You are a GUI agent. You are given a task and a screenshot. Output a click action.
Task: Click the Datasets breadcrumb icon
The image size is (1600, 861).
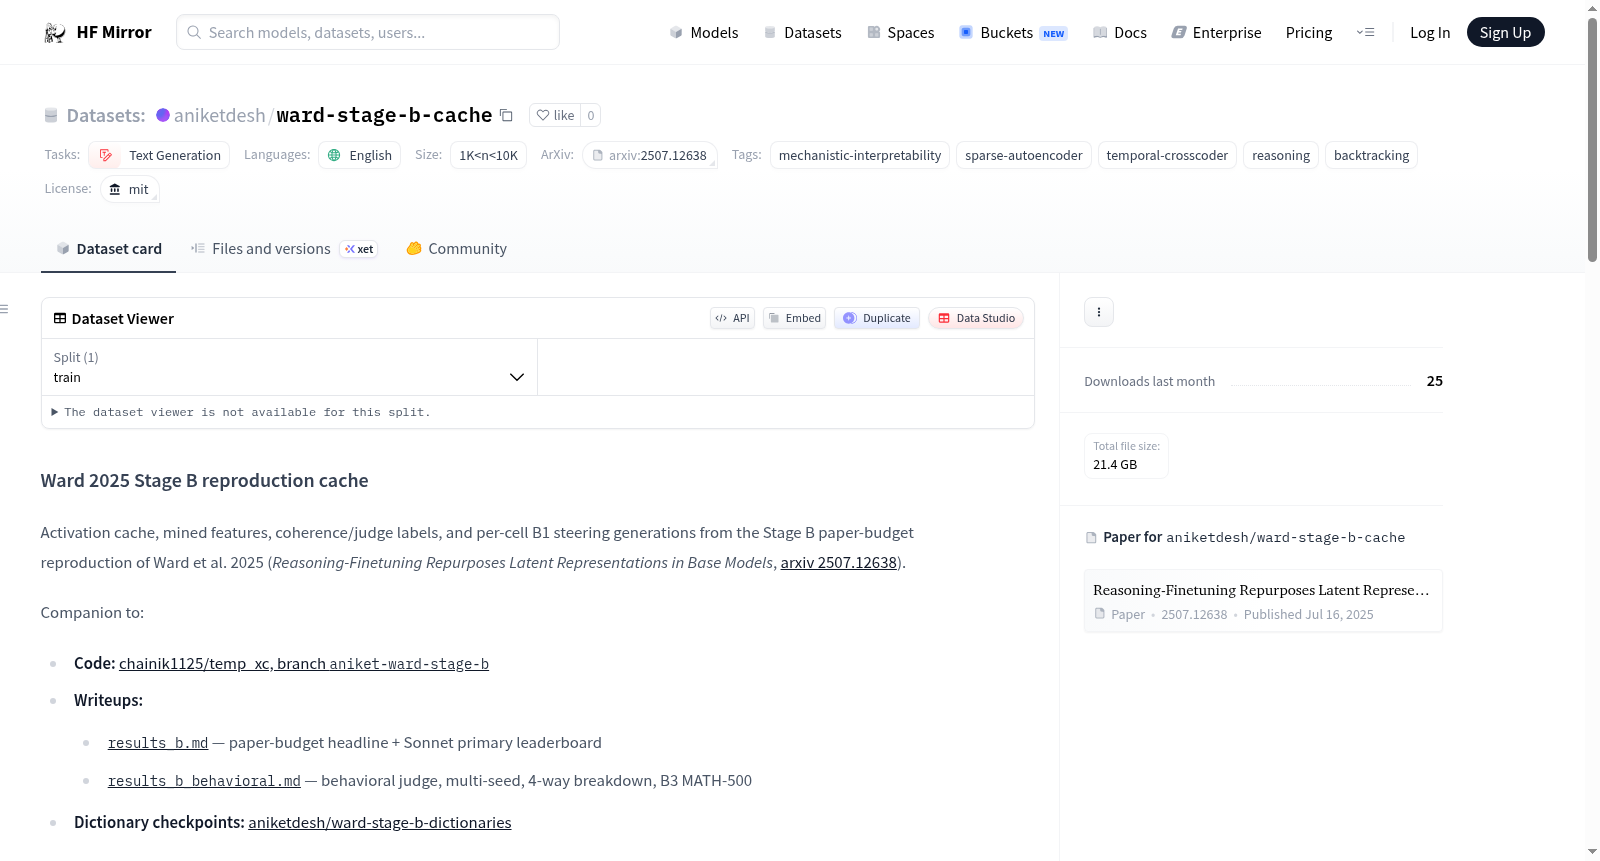point(51,116)
